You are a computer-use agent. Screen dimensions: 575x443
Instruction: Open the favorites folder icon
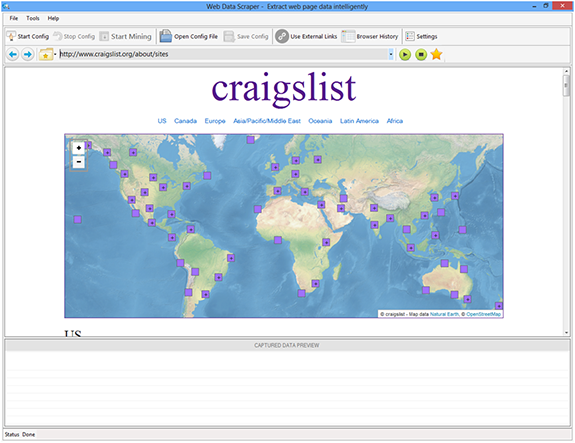click(46, 55)
